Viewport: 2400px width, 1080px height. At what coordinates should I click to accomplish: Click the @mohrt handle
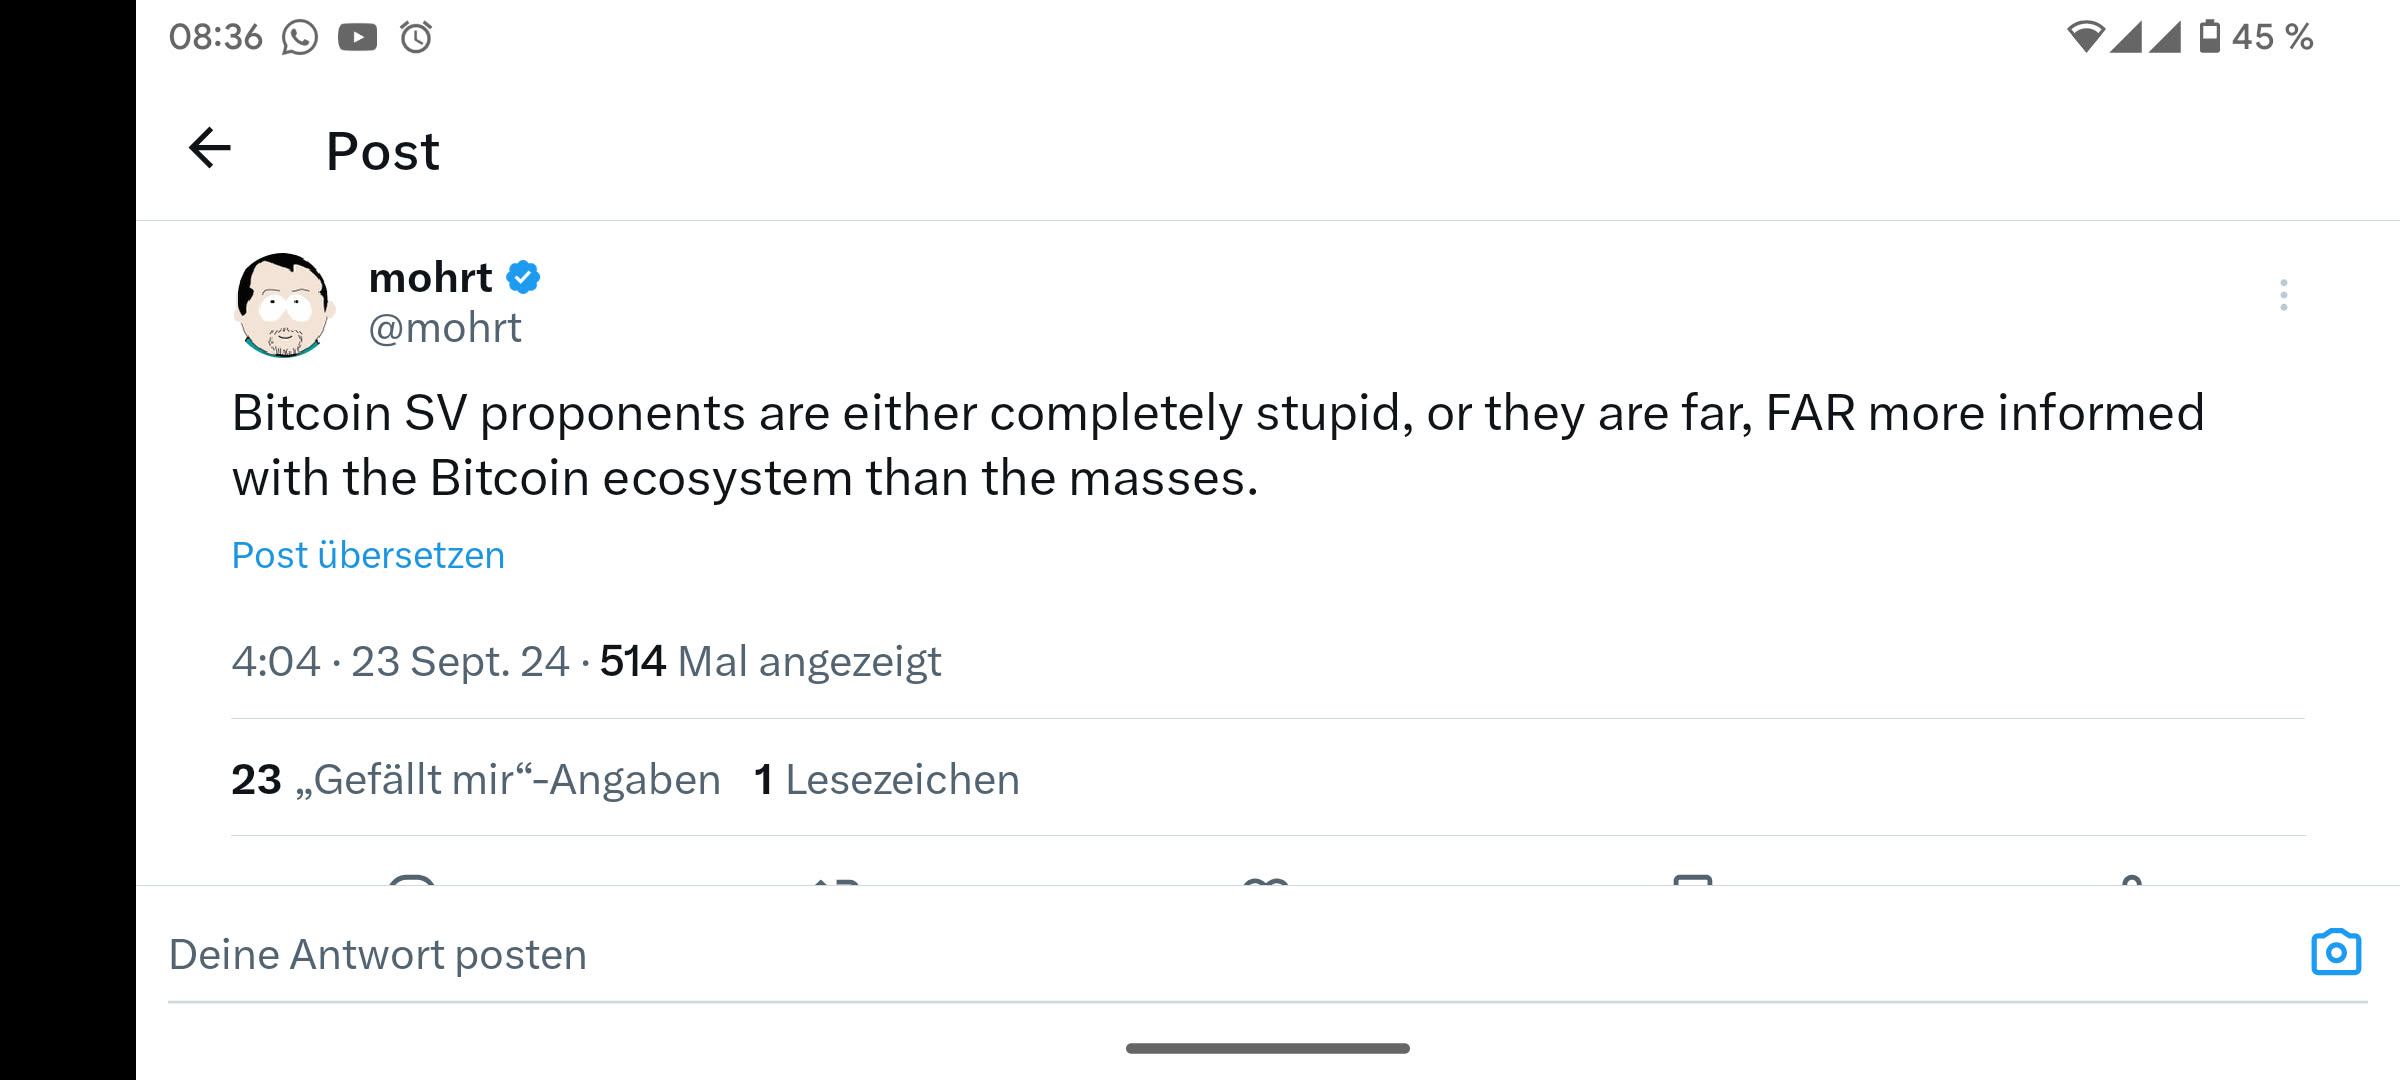[445, 328]
